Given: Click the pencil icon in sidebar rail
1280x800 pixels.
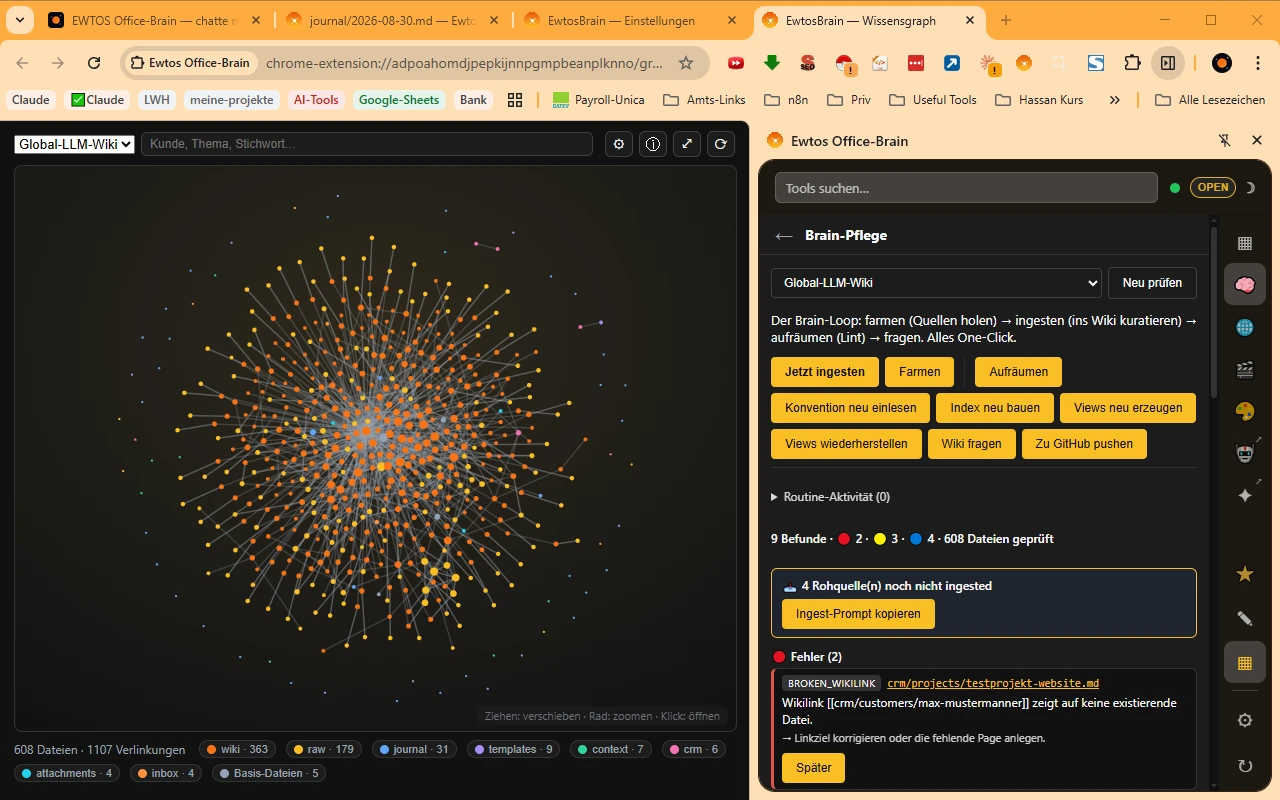Looking at the screenshot, I should click(x=1245, y=618).
